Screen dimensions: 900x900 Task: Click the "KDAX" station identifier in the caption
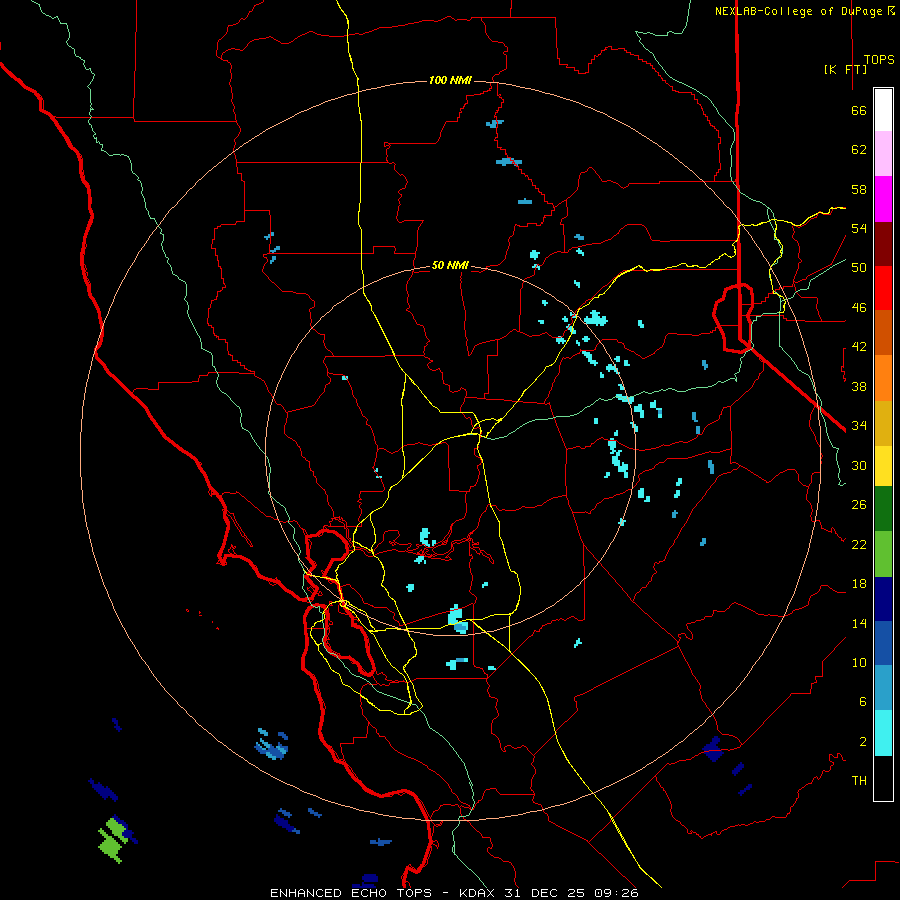tap(478, 893)
